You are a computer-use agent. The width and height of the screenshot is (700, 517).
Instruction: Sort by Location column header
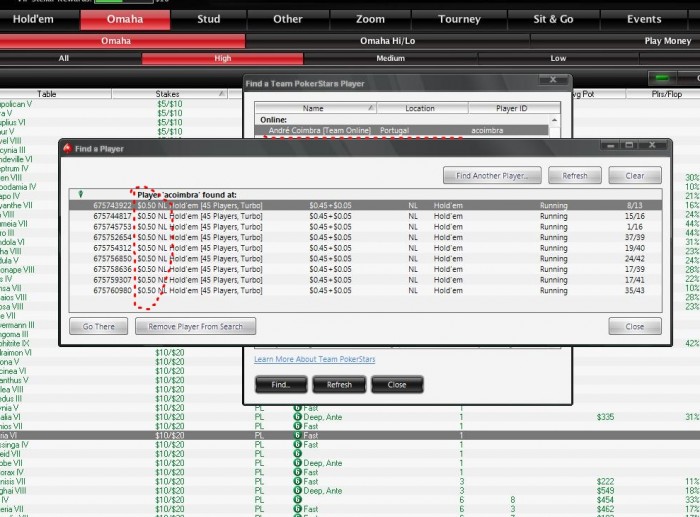tap(422, 108)
